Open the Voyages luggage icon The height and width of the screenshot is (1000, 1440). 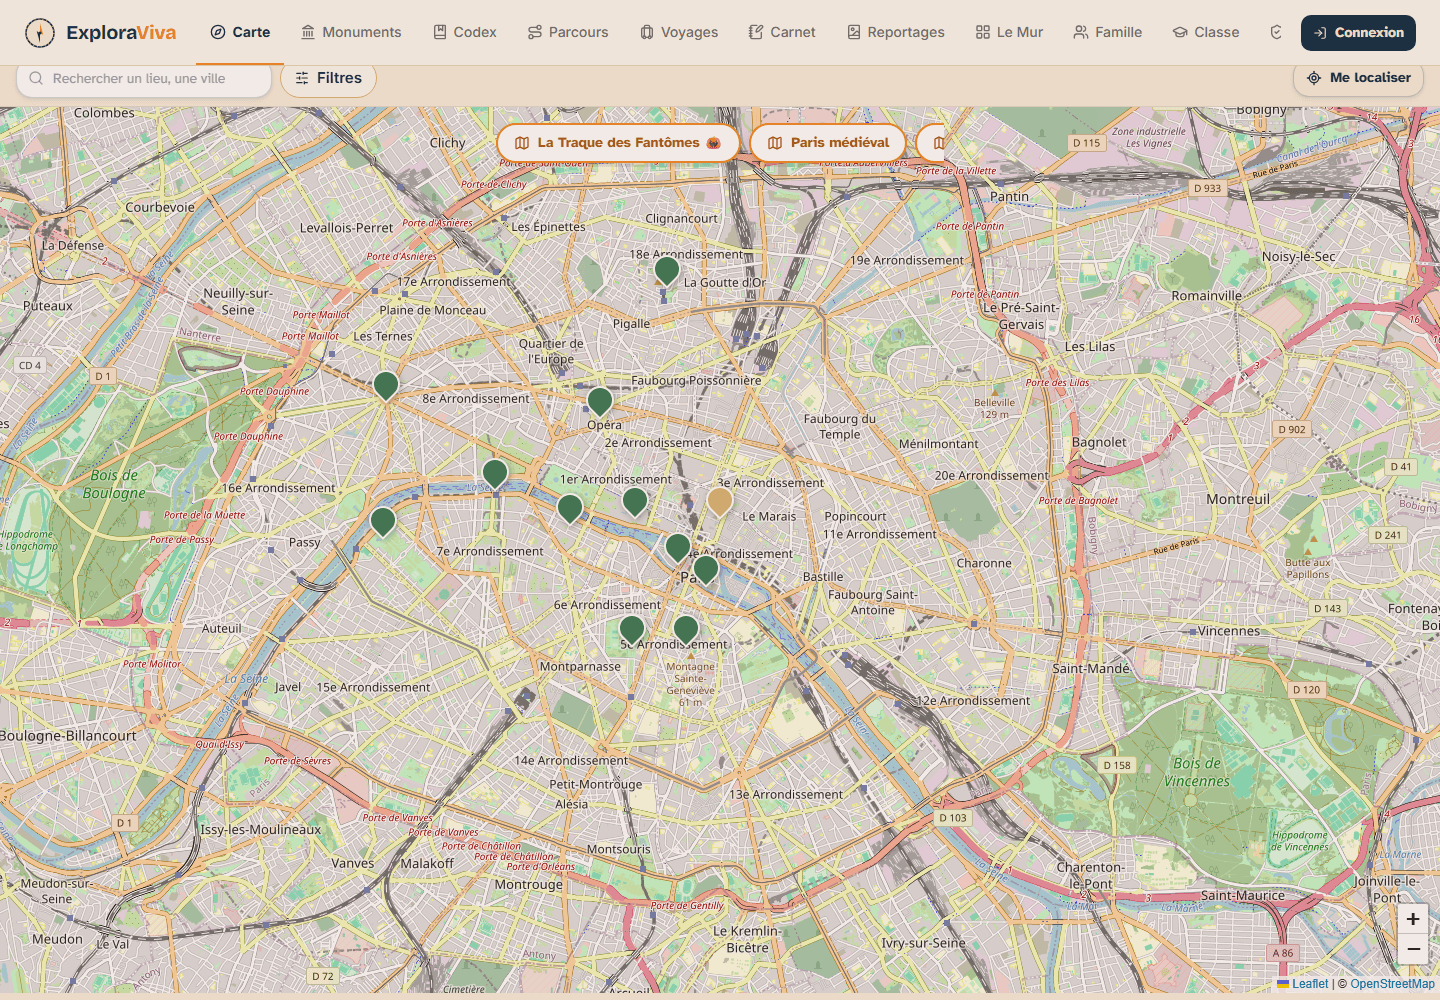pyautogui.click(x=647, y=32)
